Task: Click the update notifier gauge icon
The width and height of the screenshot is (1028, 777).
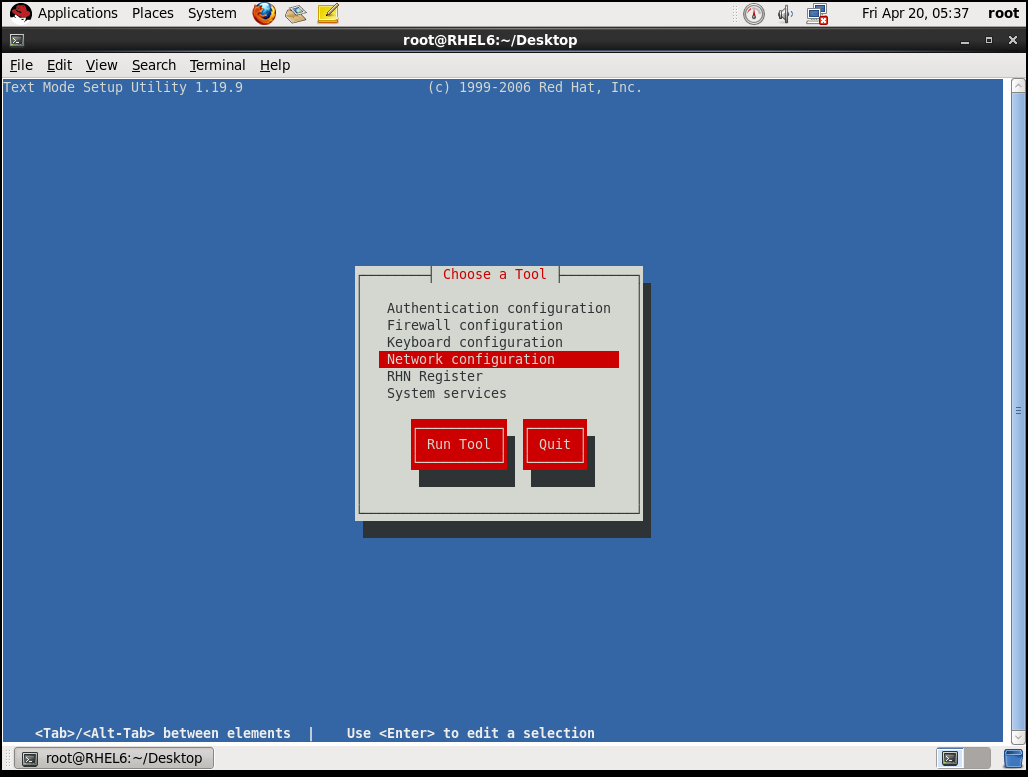Action: click(x=754, y=14)
